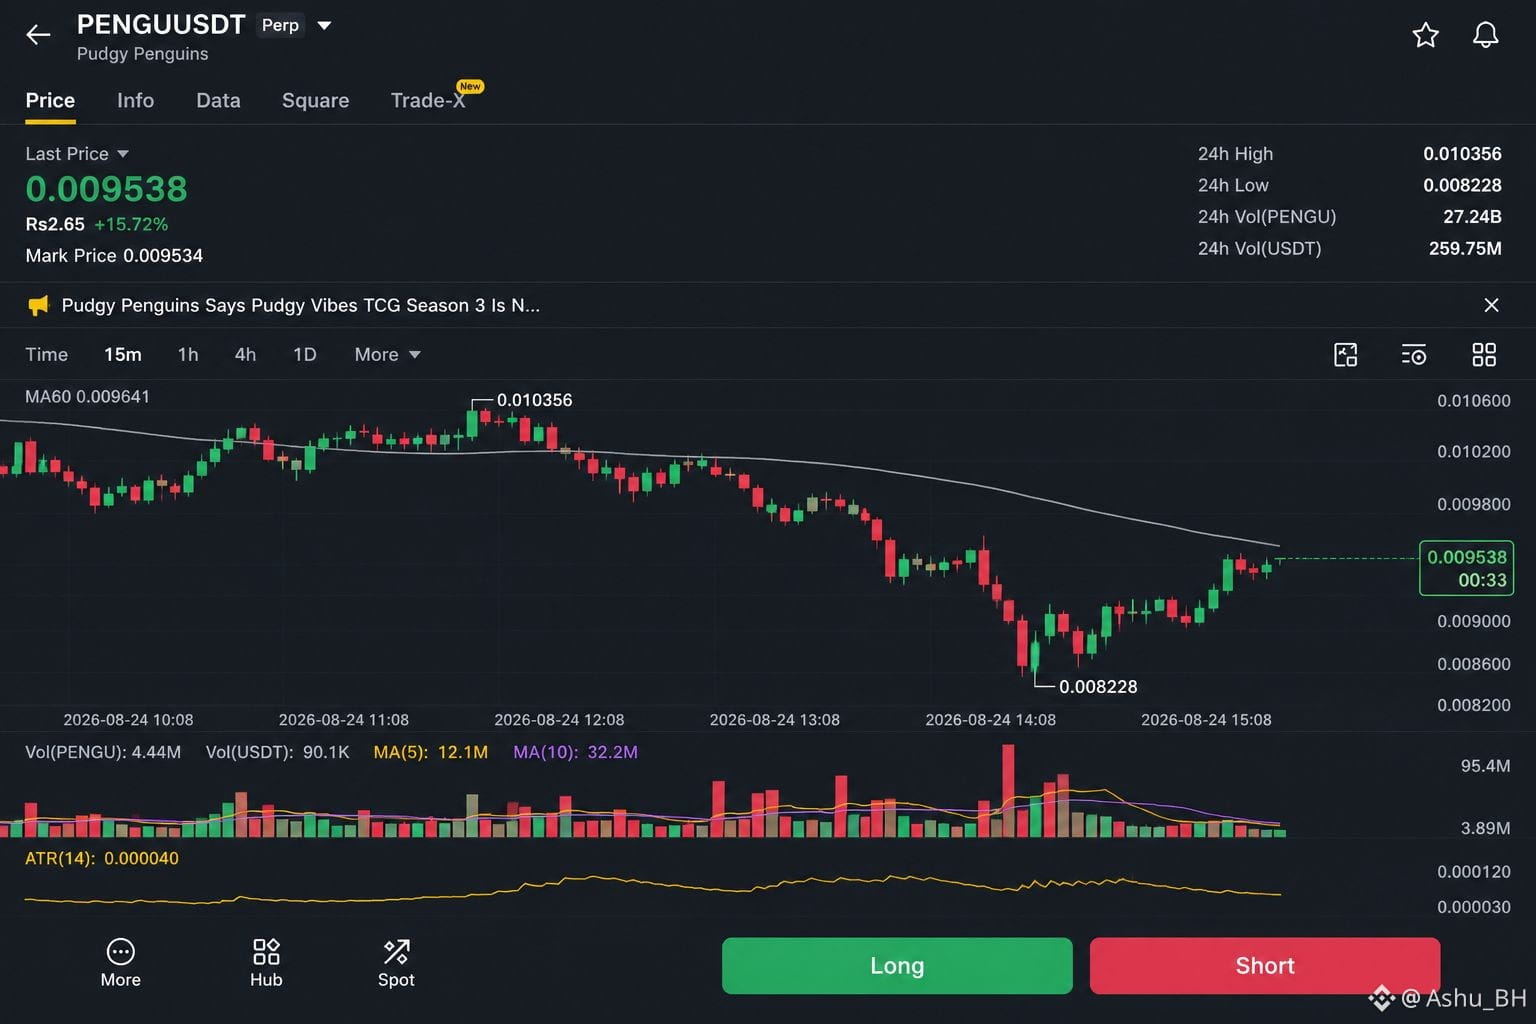The width and height of the screenshot is (1536, 1024).
Task: Tap the red Short button
Action: point(1265,965)
